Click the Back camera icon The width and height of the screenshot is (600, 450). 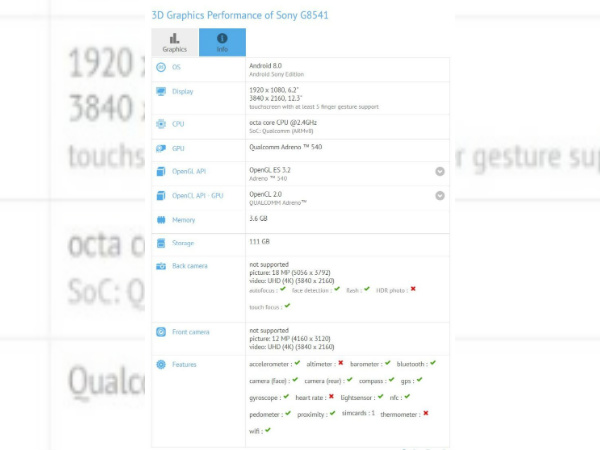pyautogui.click(x=161, y=266)
